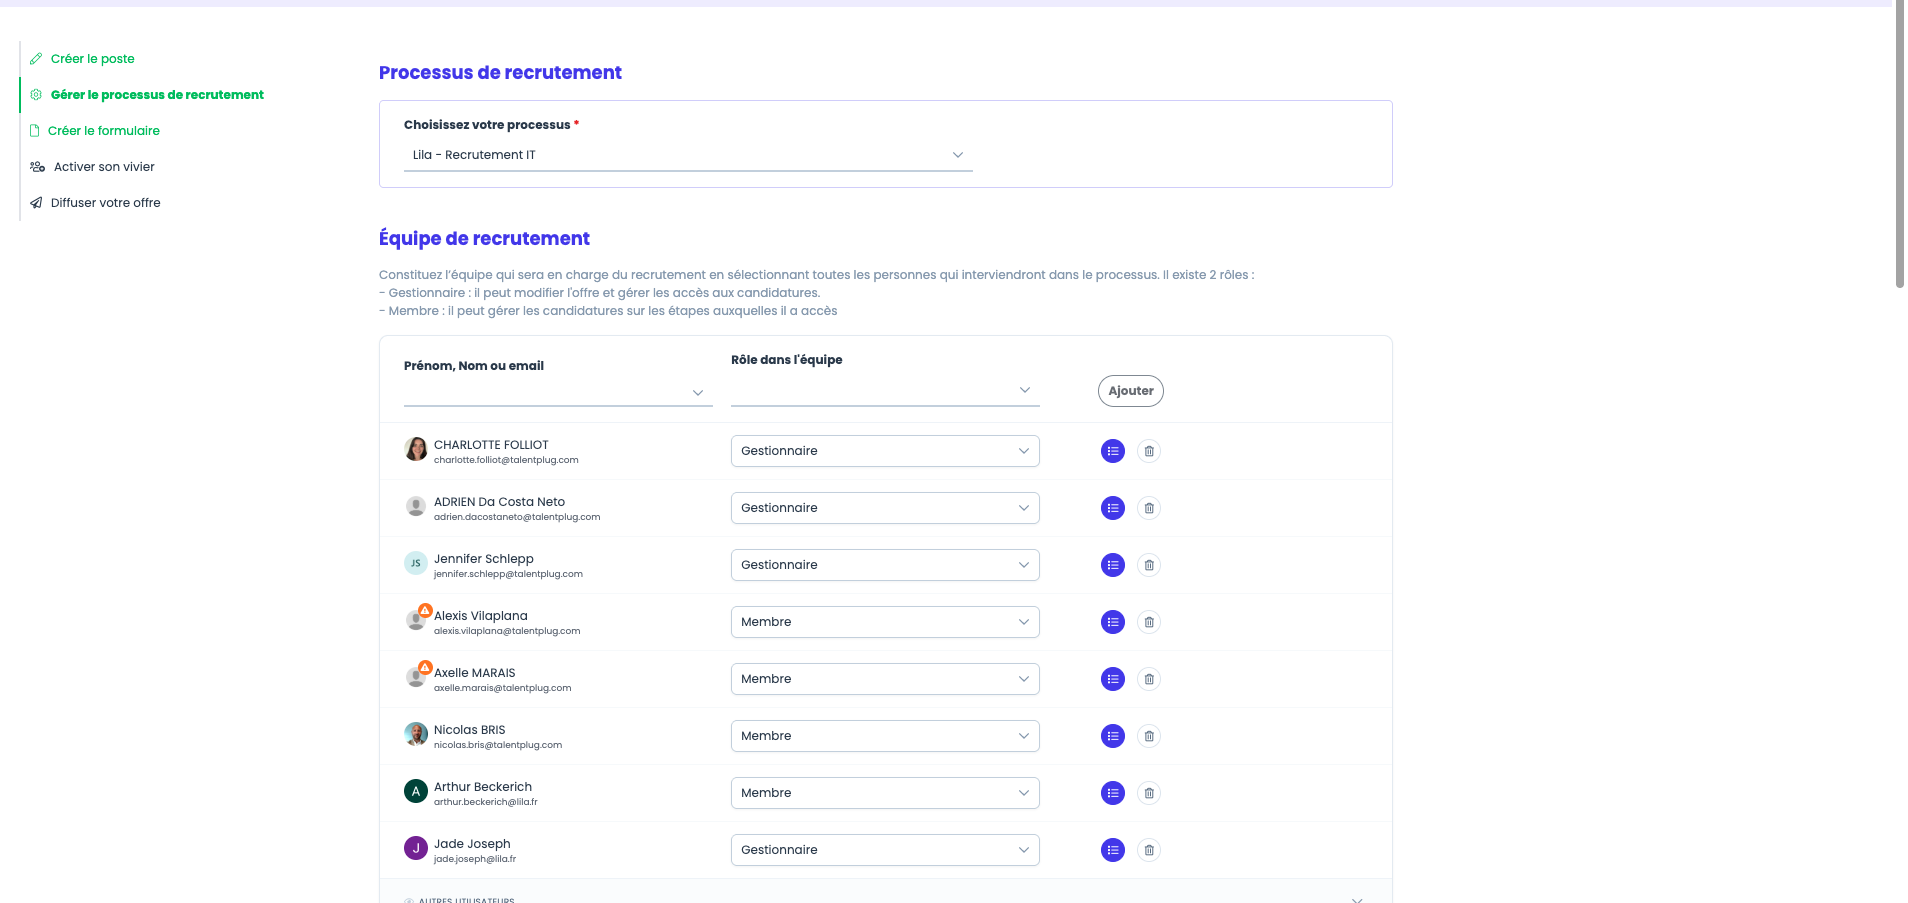Open the stages list icon for Charlotte Folliot
The height and width of the screenshot is (903, 1908).
1112,451
